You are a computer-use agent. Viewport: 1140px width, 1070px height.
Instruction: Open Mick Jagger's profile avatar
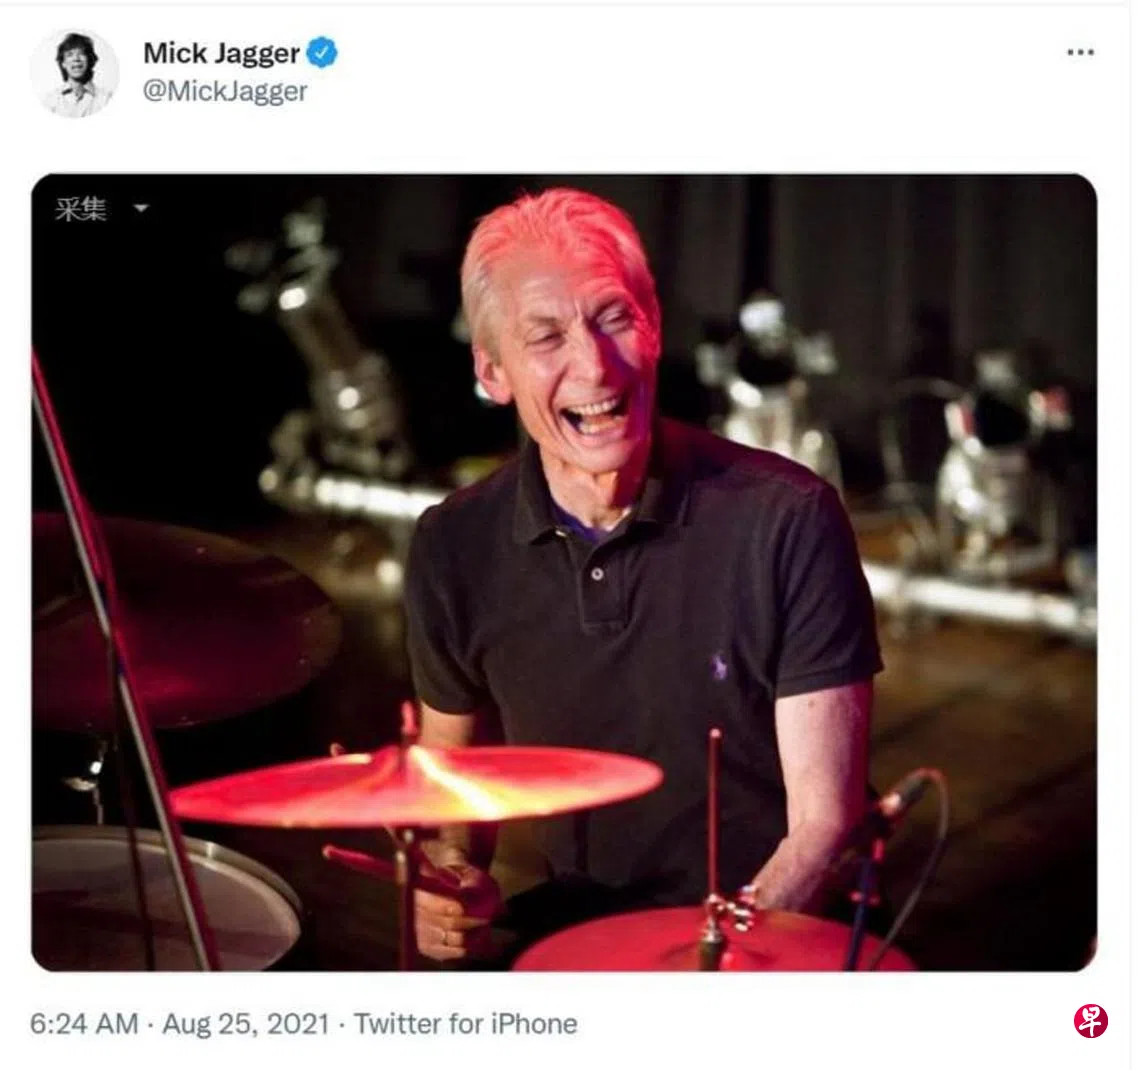point(74,73)
